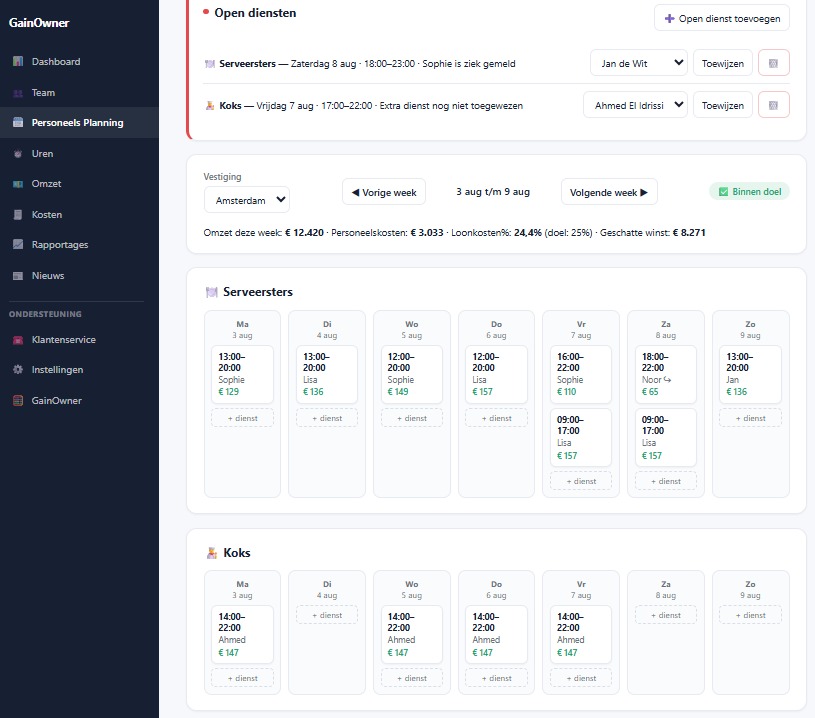Open Lisa's Friday 09:00–17:00 shift card
Viewport: 815px width, 718px height.
581,438
